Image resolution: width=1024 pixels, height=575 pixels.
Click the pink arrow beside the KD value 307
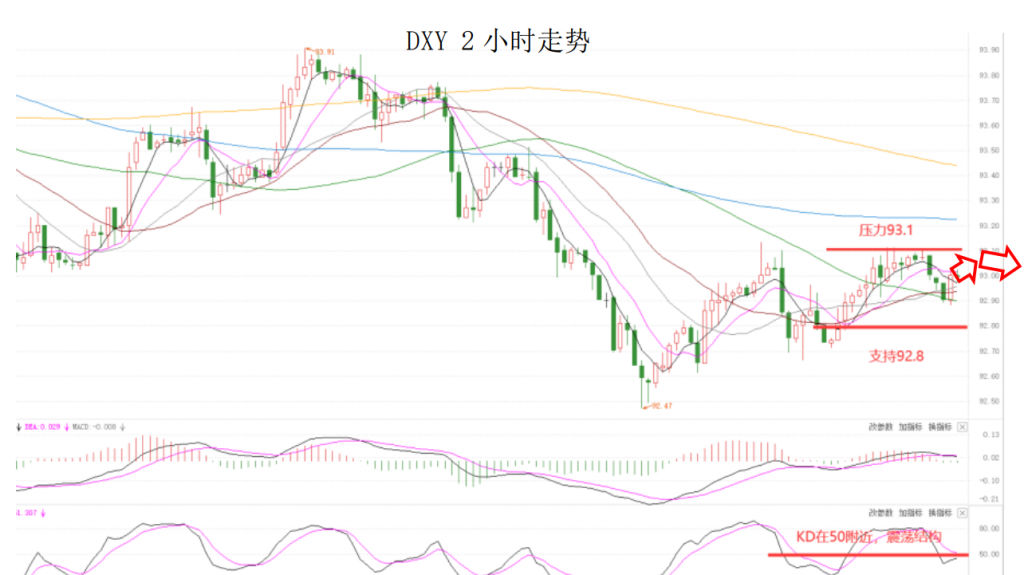[x=43, y=514]
